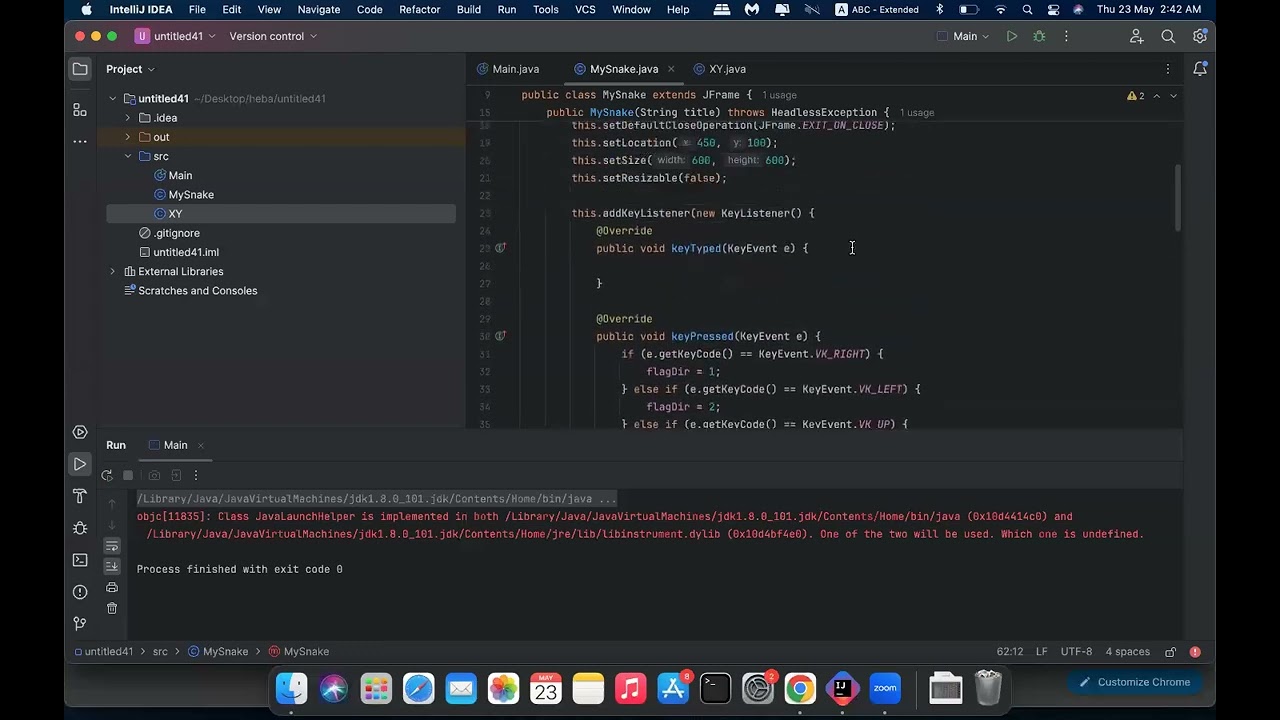Select Scratches and Consoles node
This screenshot has width=1280, height=720.
[197, 291]
